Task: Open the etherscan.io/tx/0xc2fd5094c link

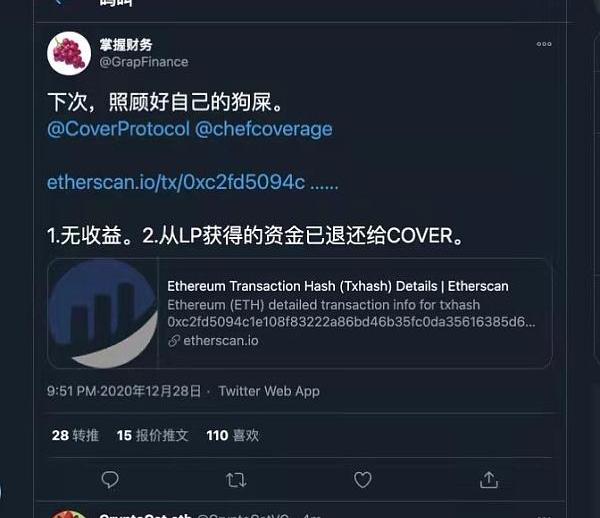Action: 192,182
